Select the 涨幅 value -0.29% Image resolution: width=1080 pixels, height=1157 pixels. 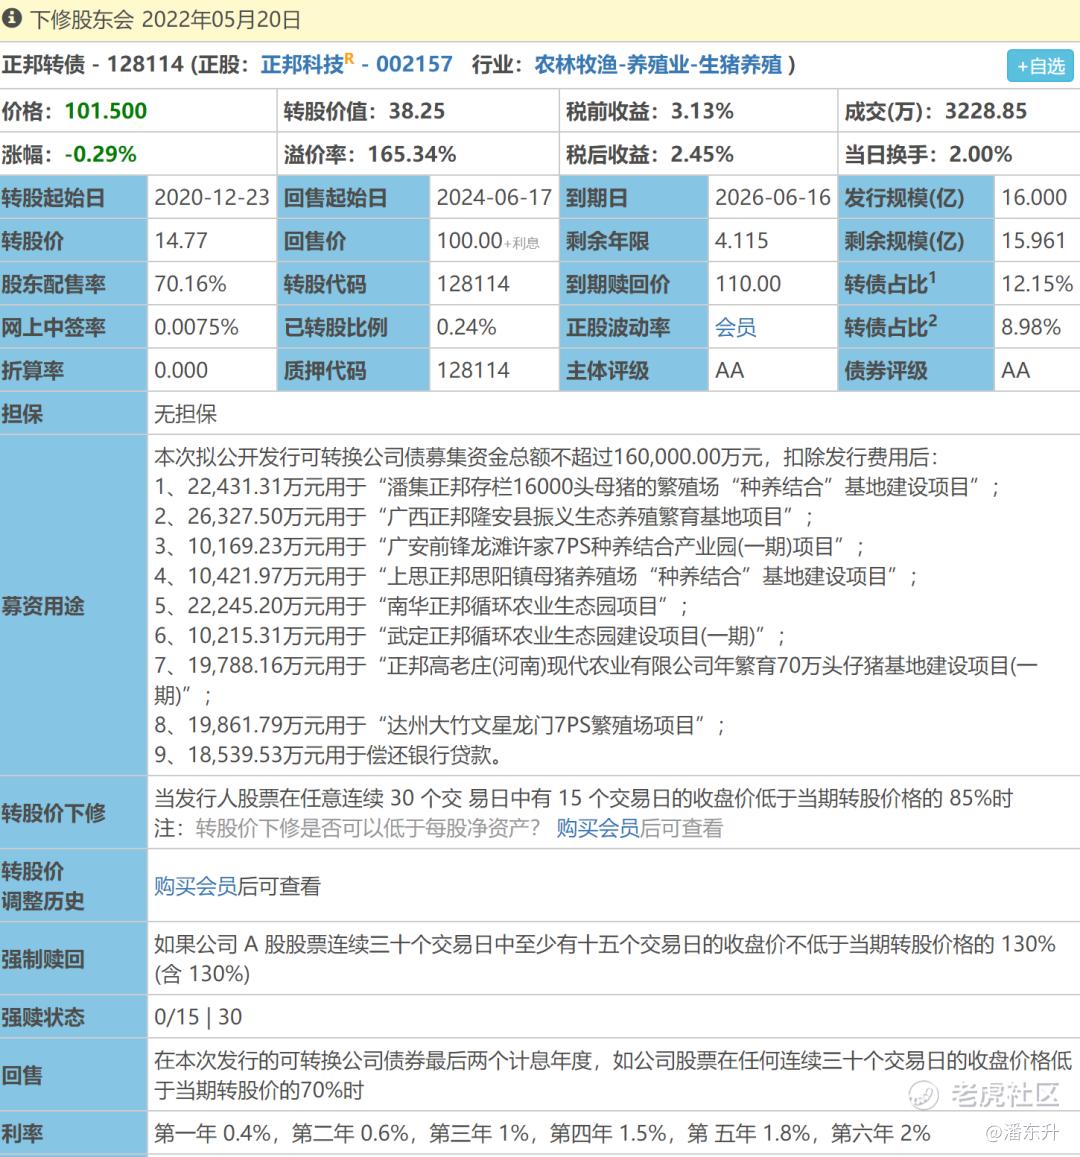click(x=100, y=154)
